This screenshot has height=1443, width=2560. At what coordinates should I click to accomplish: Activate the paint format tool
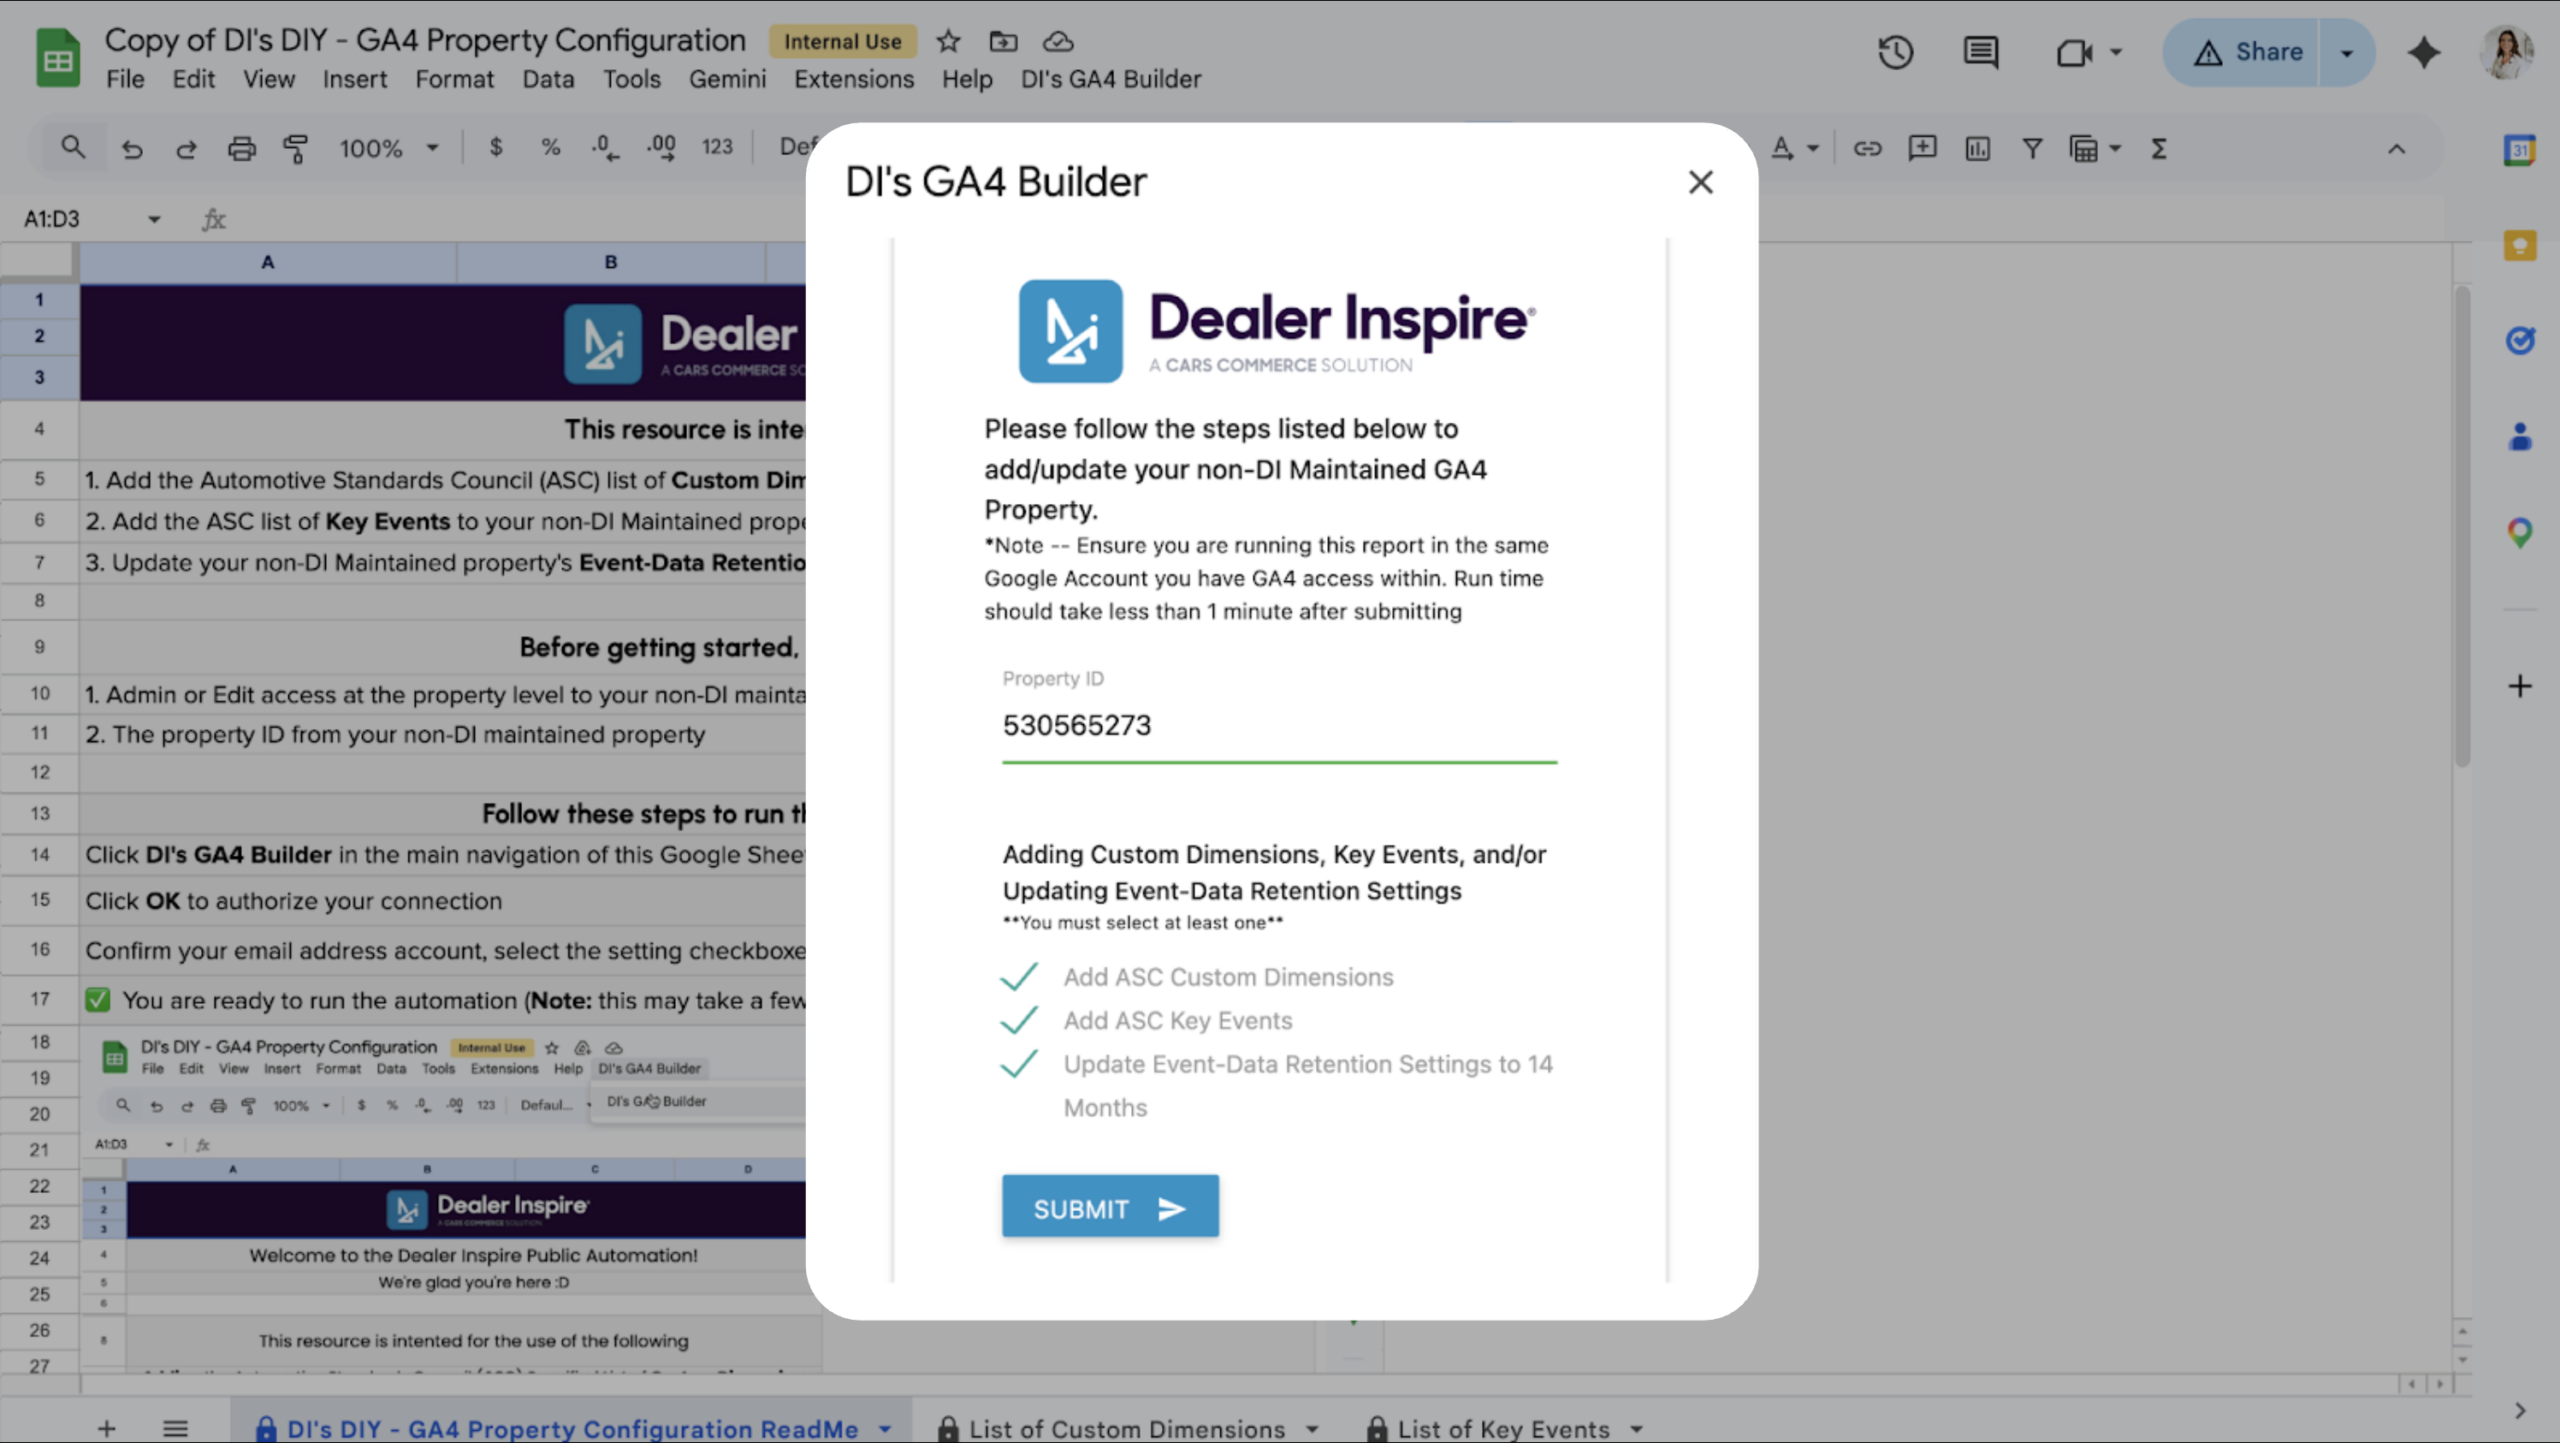[296, 149]
